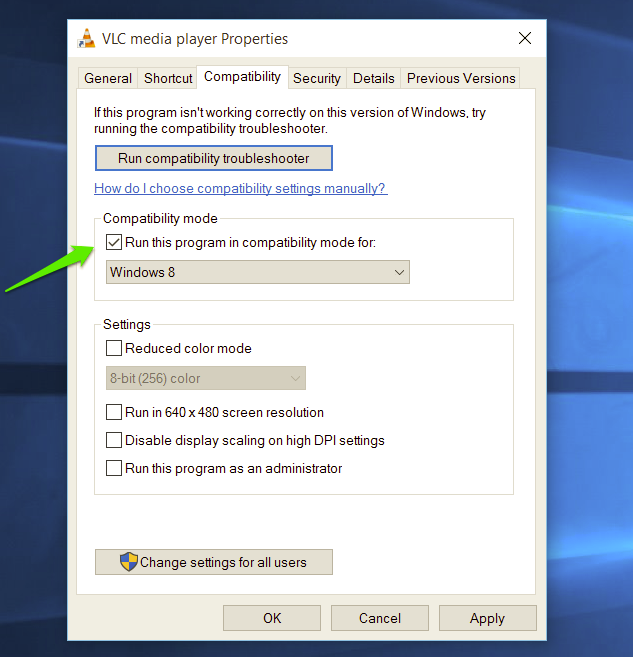Open the choose compatibility settings manually link
The height and width of the screenshot is (657, 633).
click(240, 189)
